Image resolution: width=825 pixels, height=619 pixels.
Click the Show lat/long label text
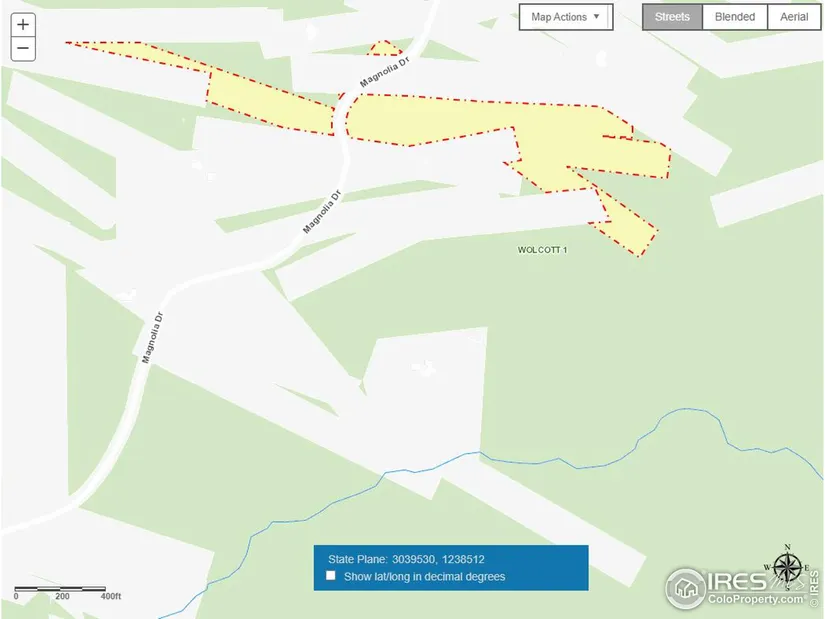[x=424, y=576]
